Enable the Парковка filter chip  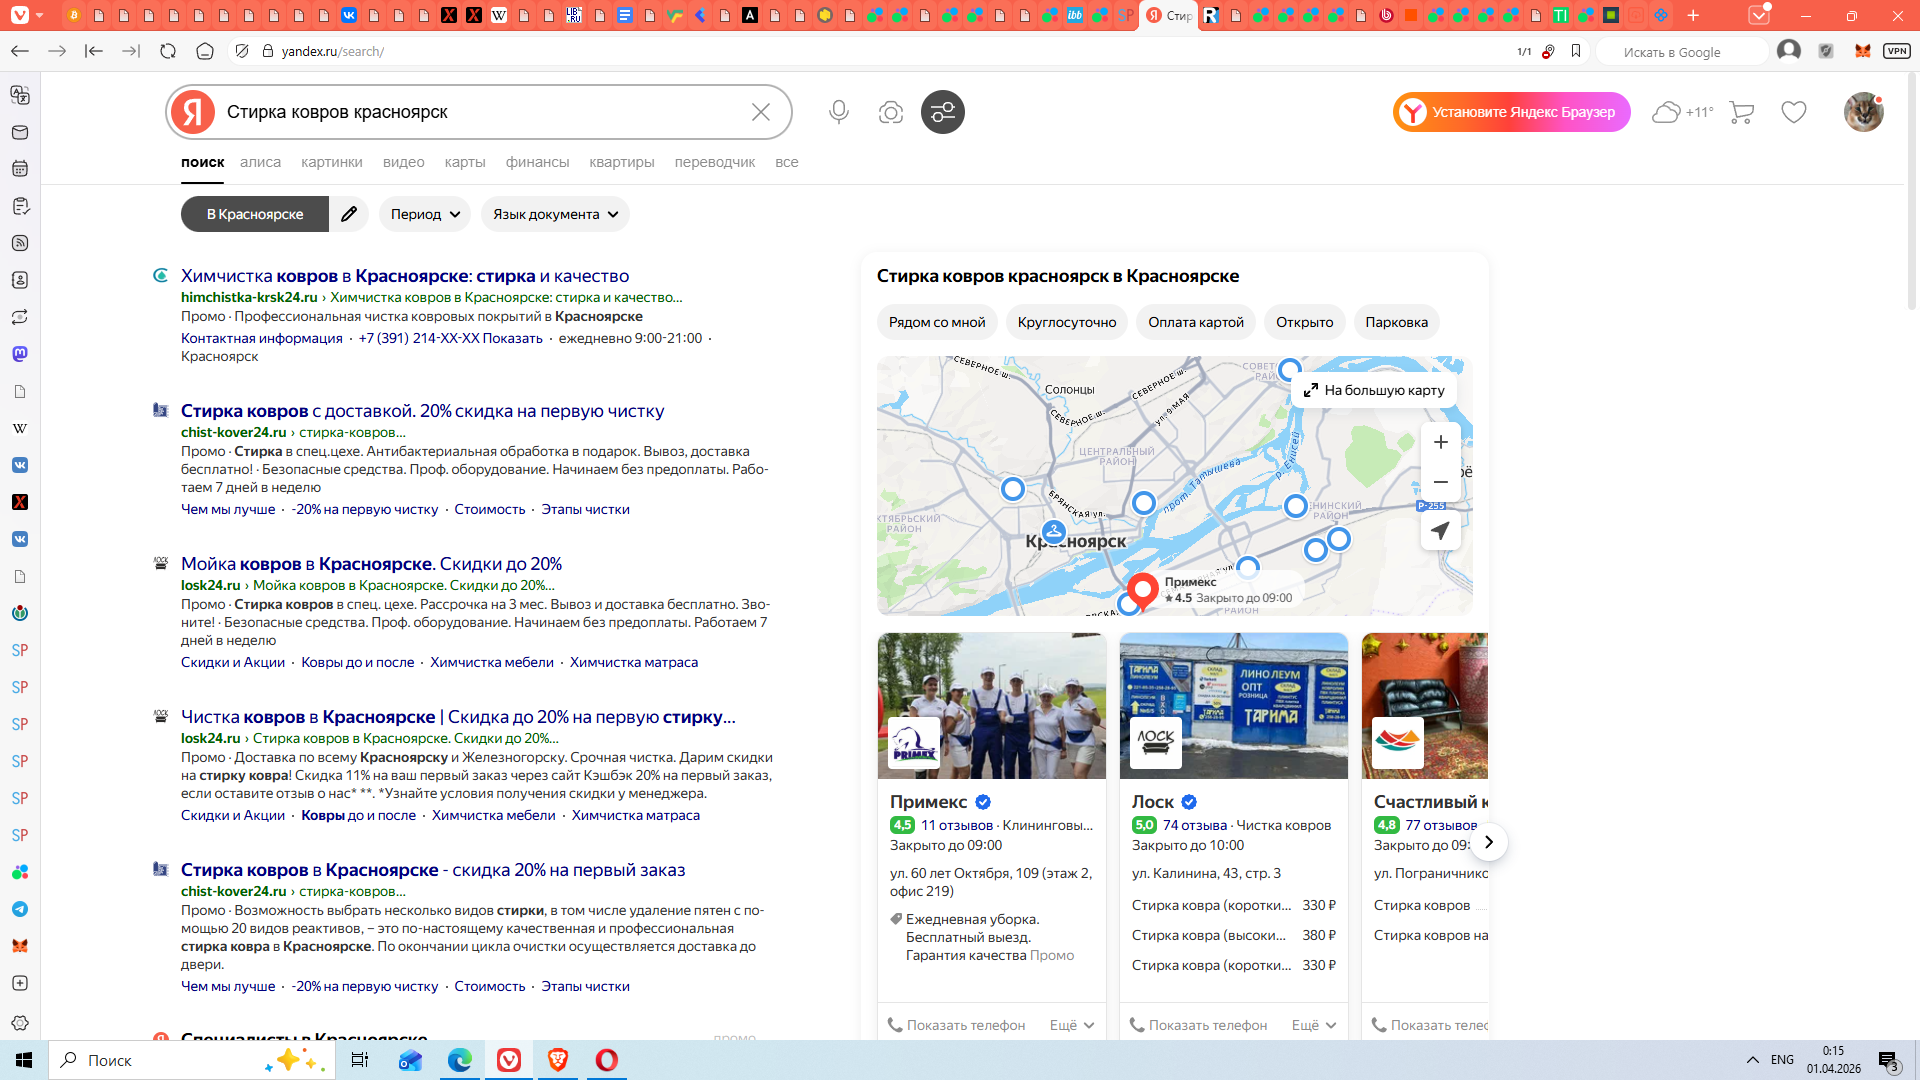click(1396, 322)
